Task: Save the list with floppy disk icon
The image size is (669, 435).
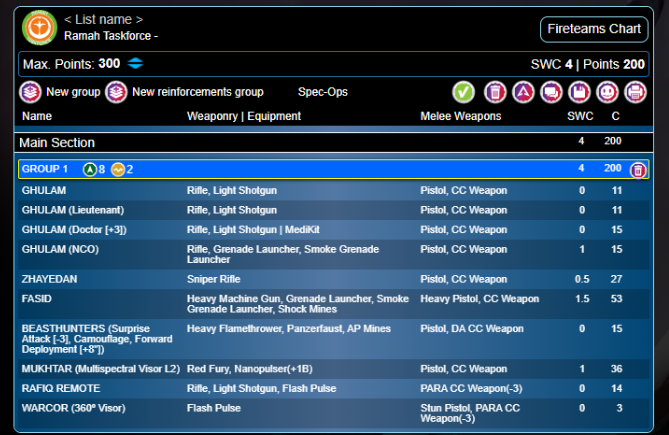Action: (x=578, y=92)
